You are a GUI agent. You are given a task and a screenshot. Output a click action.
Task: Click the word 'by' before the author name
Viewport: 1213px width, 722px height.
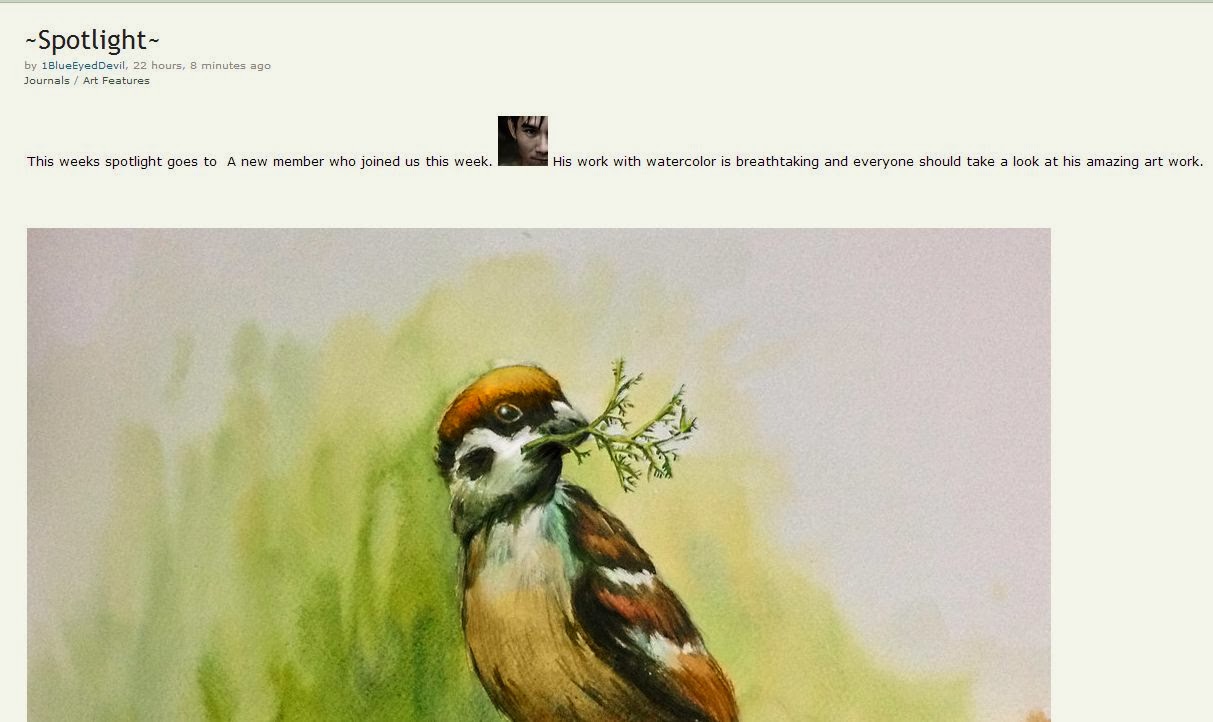coord(31,66)
